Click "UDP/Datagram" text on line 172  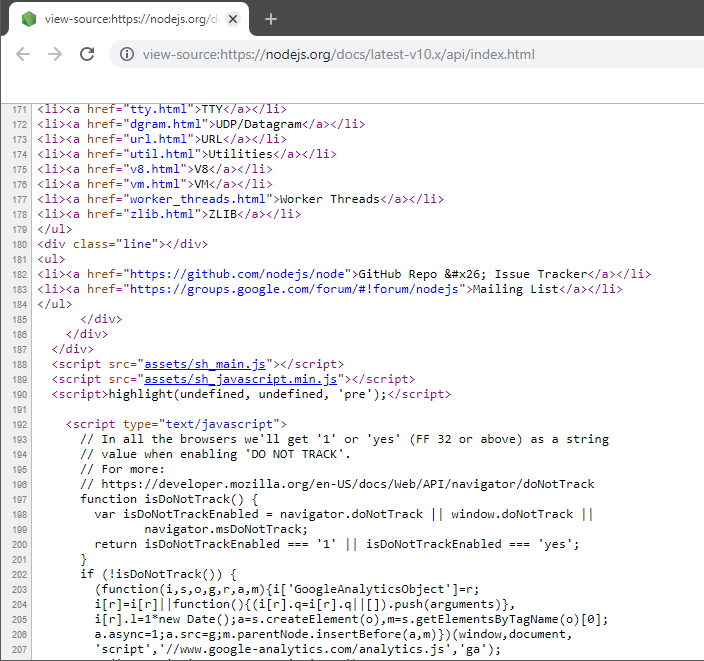pyautogui.click(x=259, y=124)
